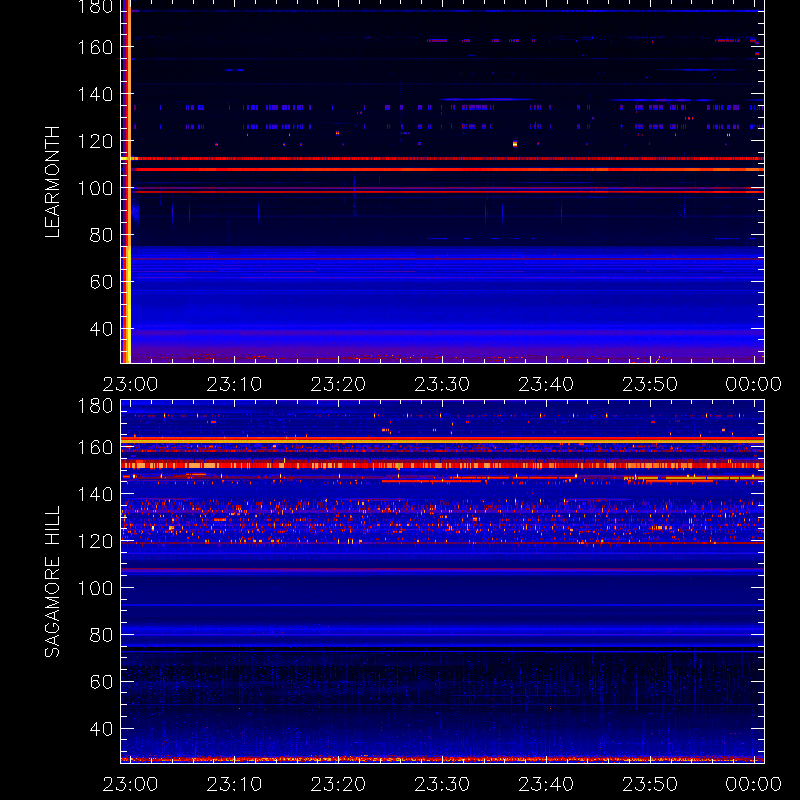Screen dimensions: 800x800
Task: Click the 23:20 time label under the Learmonth plot
Action: tap(338, 384)
